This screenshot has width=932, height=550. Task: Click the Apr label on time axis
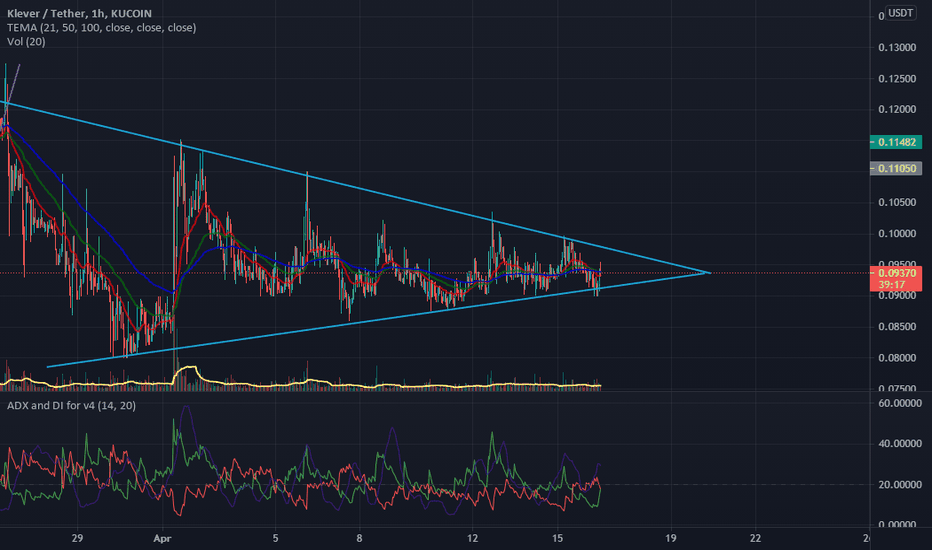(x=162, y=539)
